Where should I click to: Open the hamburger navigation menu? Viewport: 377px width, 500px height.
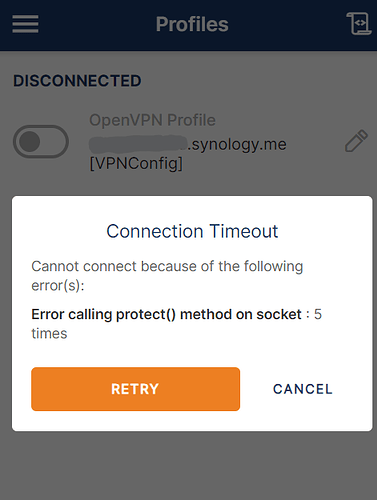tap(25, 24)
